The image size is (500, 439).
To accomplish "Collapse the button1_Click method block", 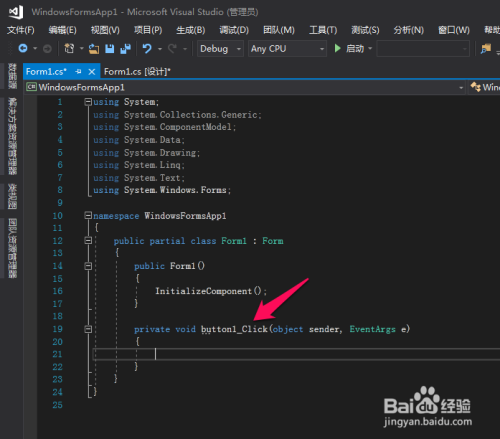I will (88, 329).
